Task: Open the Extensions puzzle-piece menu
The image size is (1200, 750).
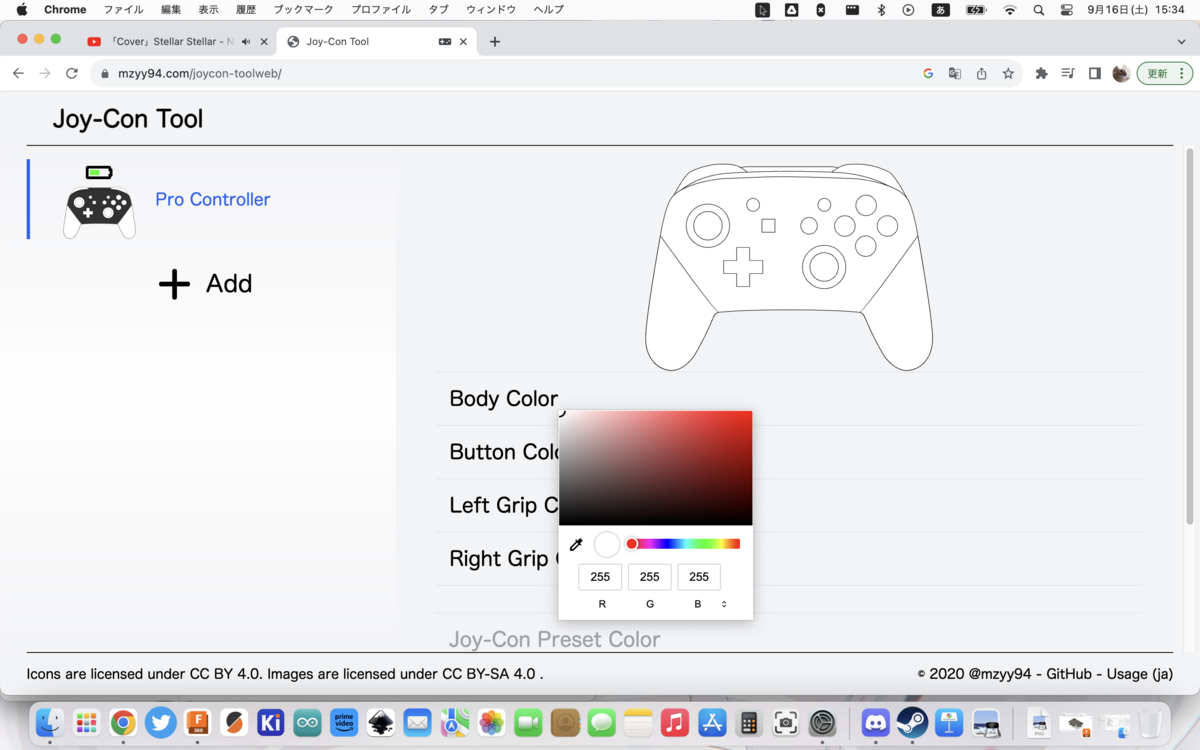Action: [1041, 73]
